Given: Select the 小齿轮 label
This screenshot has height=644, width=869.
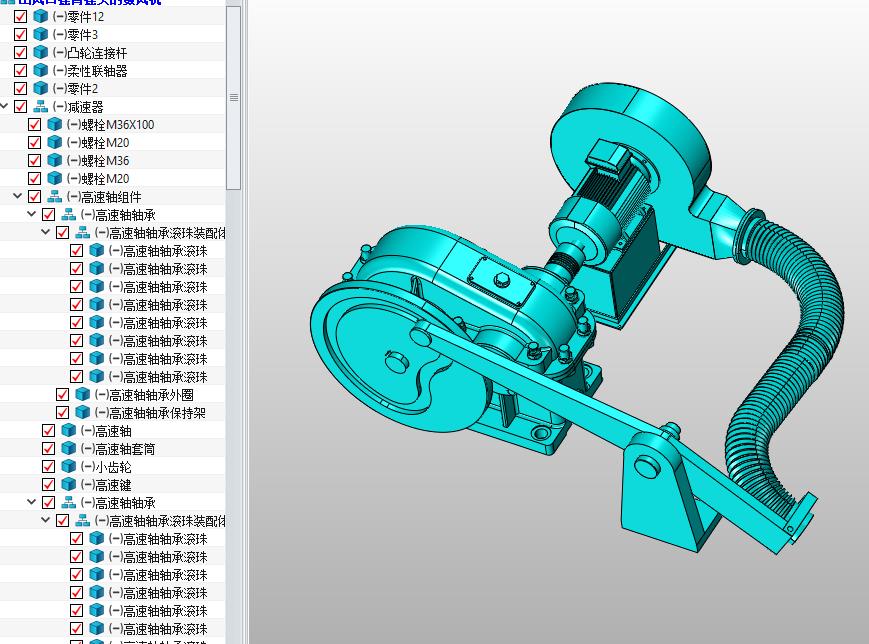Looking at the screenshot, I should pyautogui.click(x=106, y=467).
